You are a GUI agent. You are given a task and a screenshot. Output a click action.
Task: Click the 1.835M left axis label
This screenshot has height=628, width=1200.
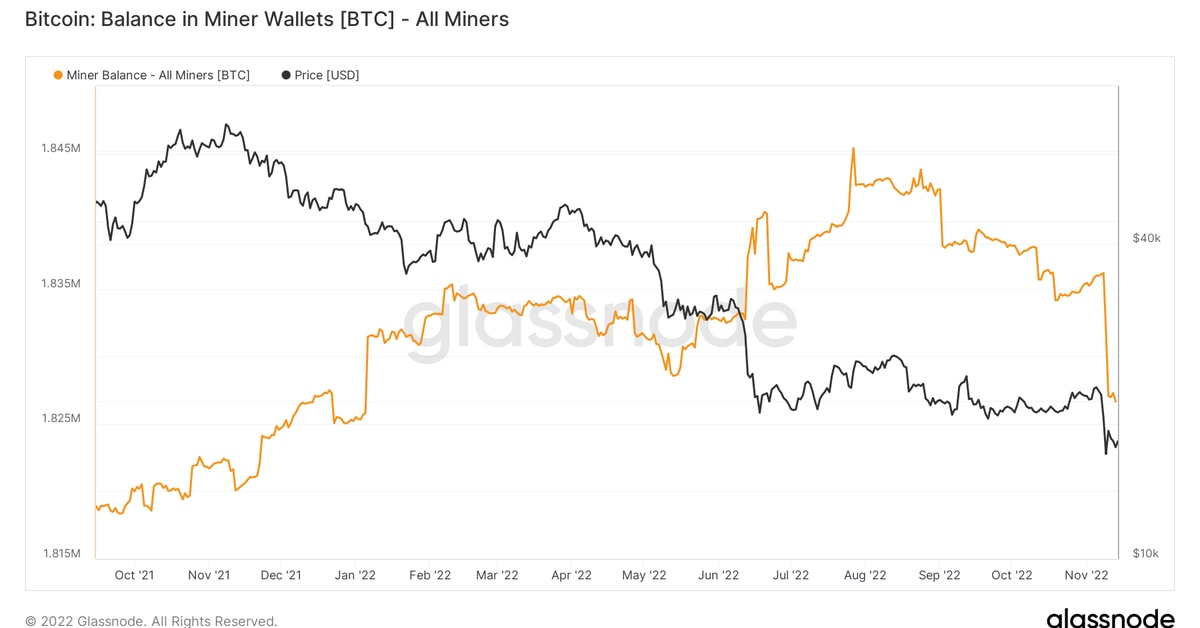pos(60,284)
